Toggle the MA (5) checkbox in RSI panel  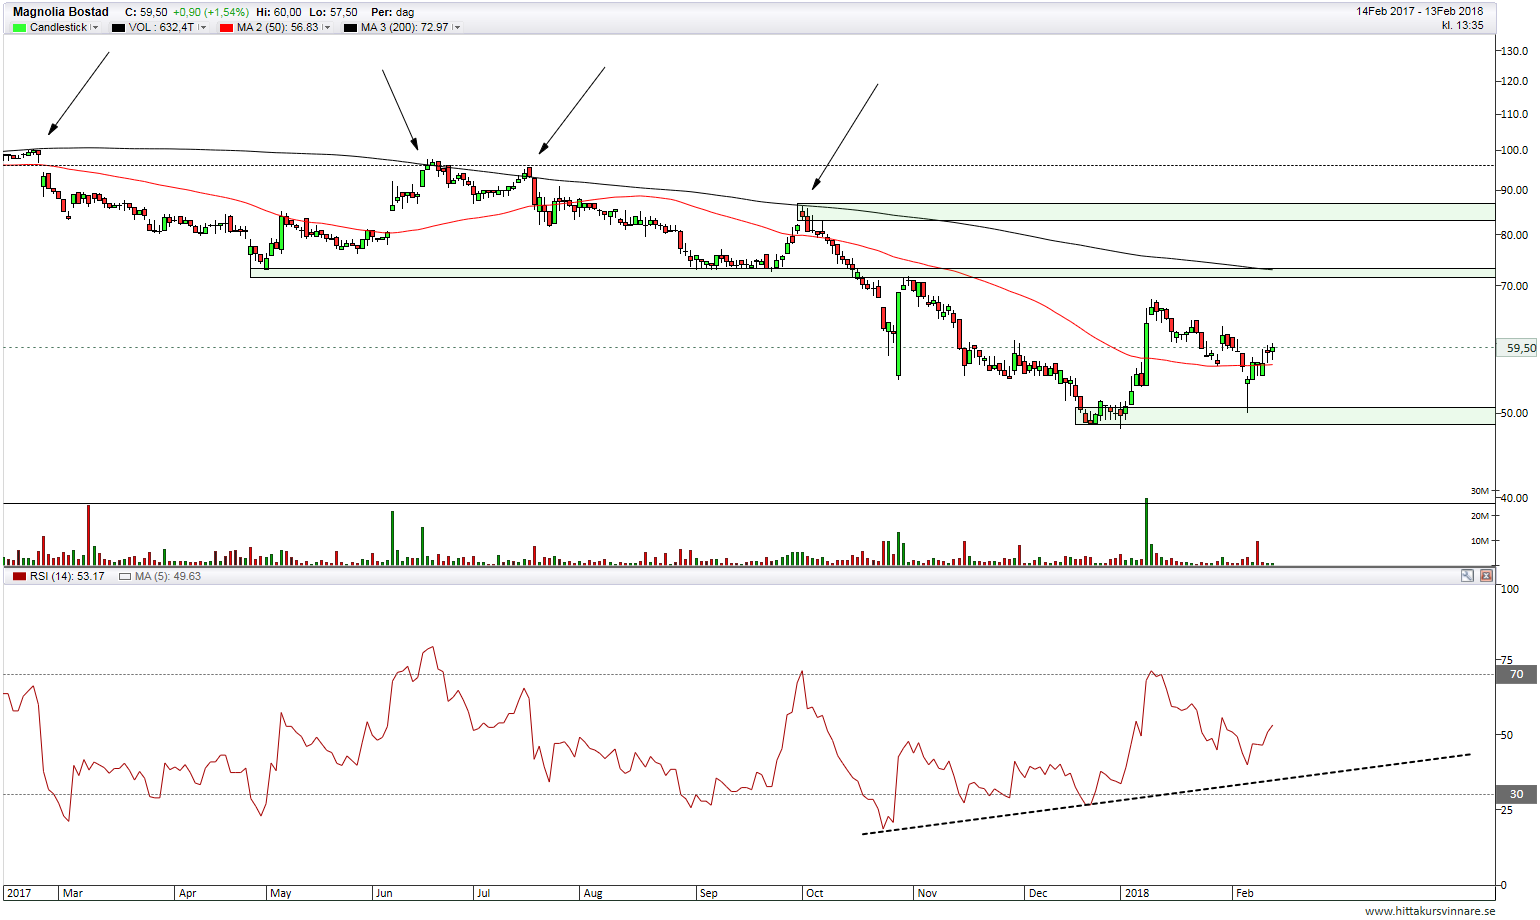click(x=125, y=577)
